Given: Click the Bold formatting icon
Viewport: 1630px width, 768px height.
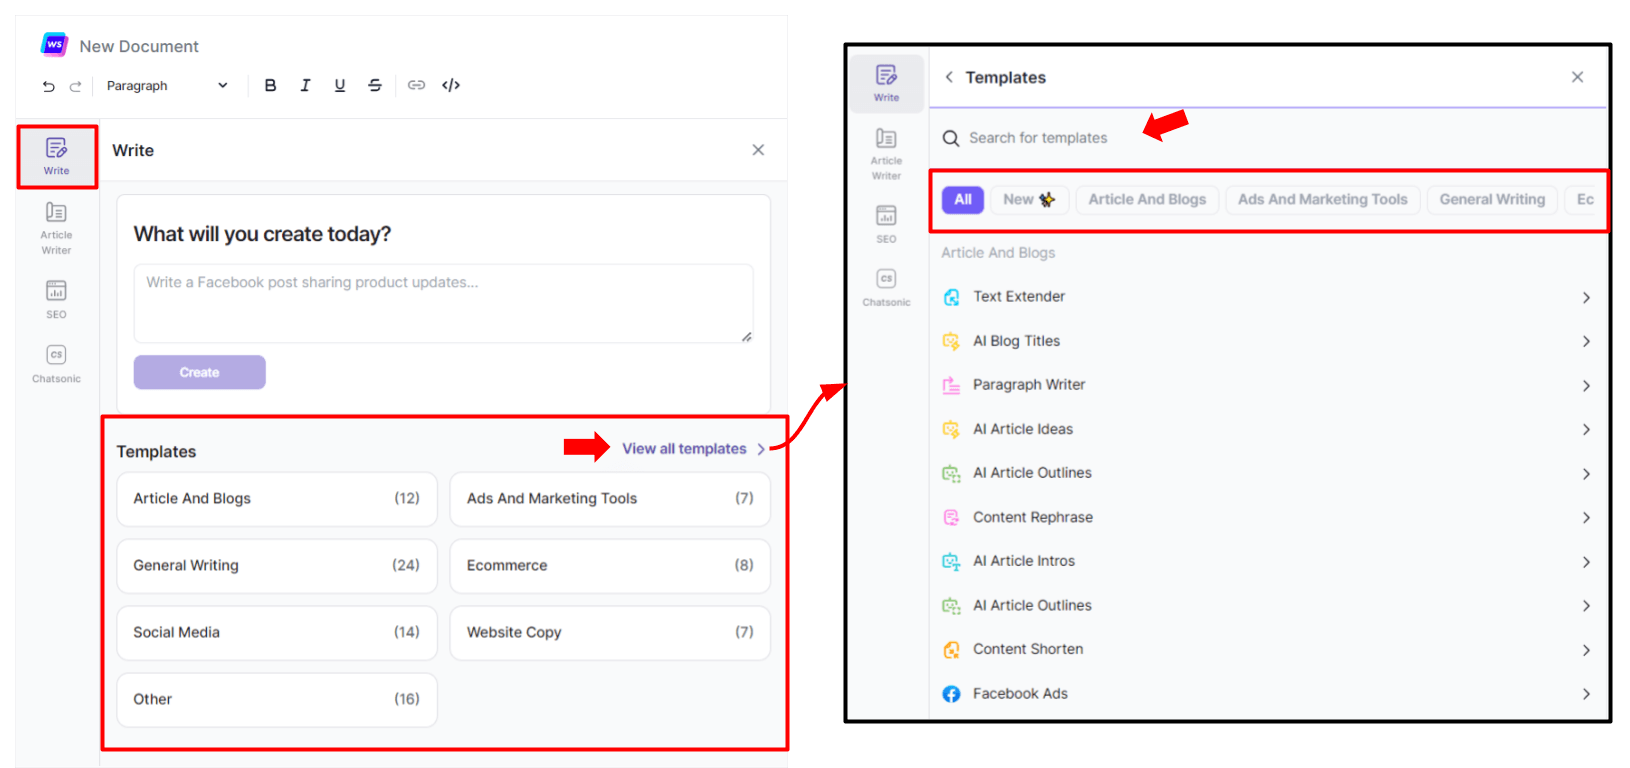Looking at the screenshot, I should 270,86.
